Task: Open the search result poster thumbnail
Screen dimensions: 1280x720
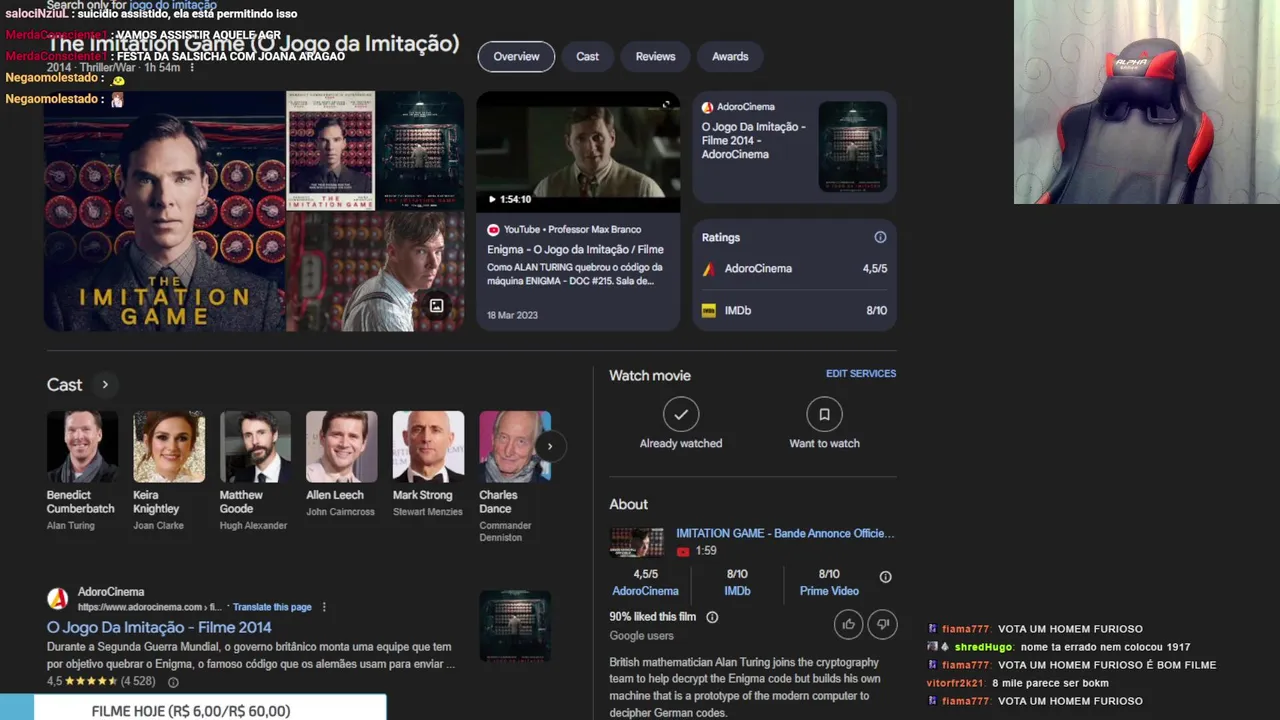Action: pos(515,626)
